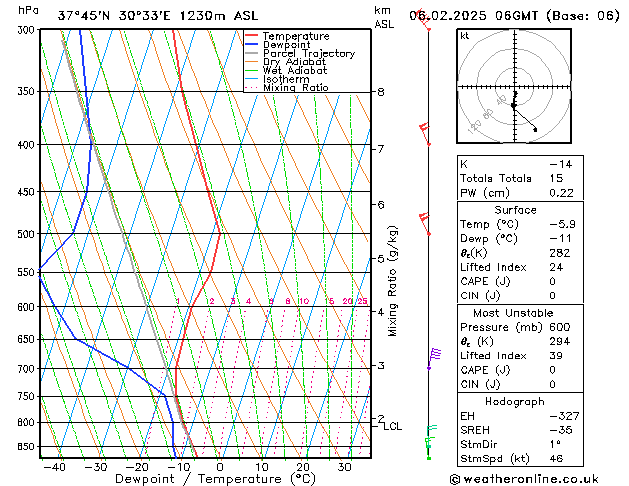Viewport: 629px width, 486px height.
Task: Click the 'Surface' section heading
Action: [x=515, y=210]
